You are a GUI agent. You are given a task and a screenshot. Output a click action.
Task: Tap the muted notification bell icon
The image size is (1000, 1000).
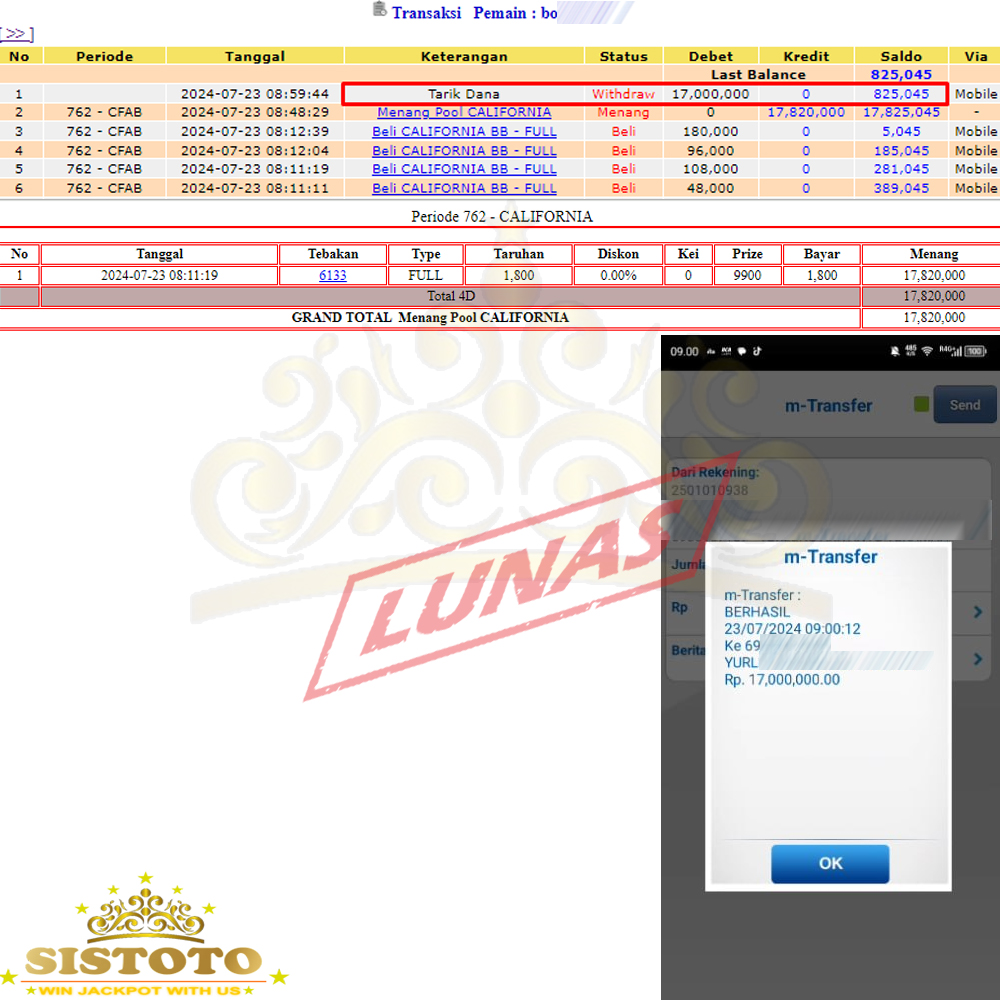(x=894, y=351)
